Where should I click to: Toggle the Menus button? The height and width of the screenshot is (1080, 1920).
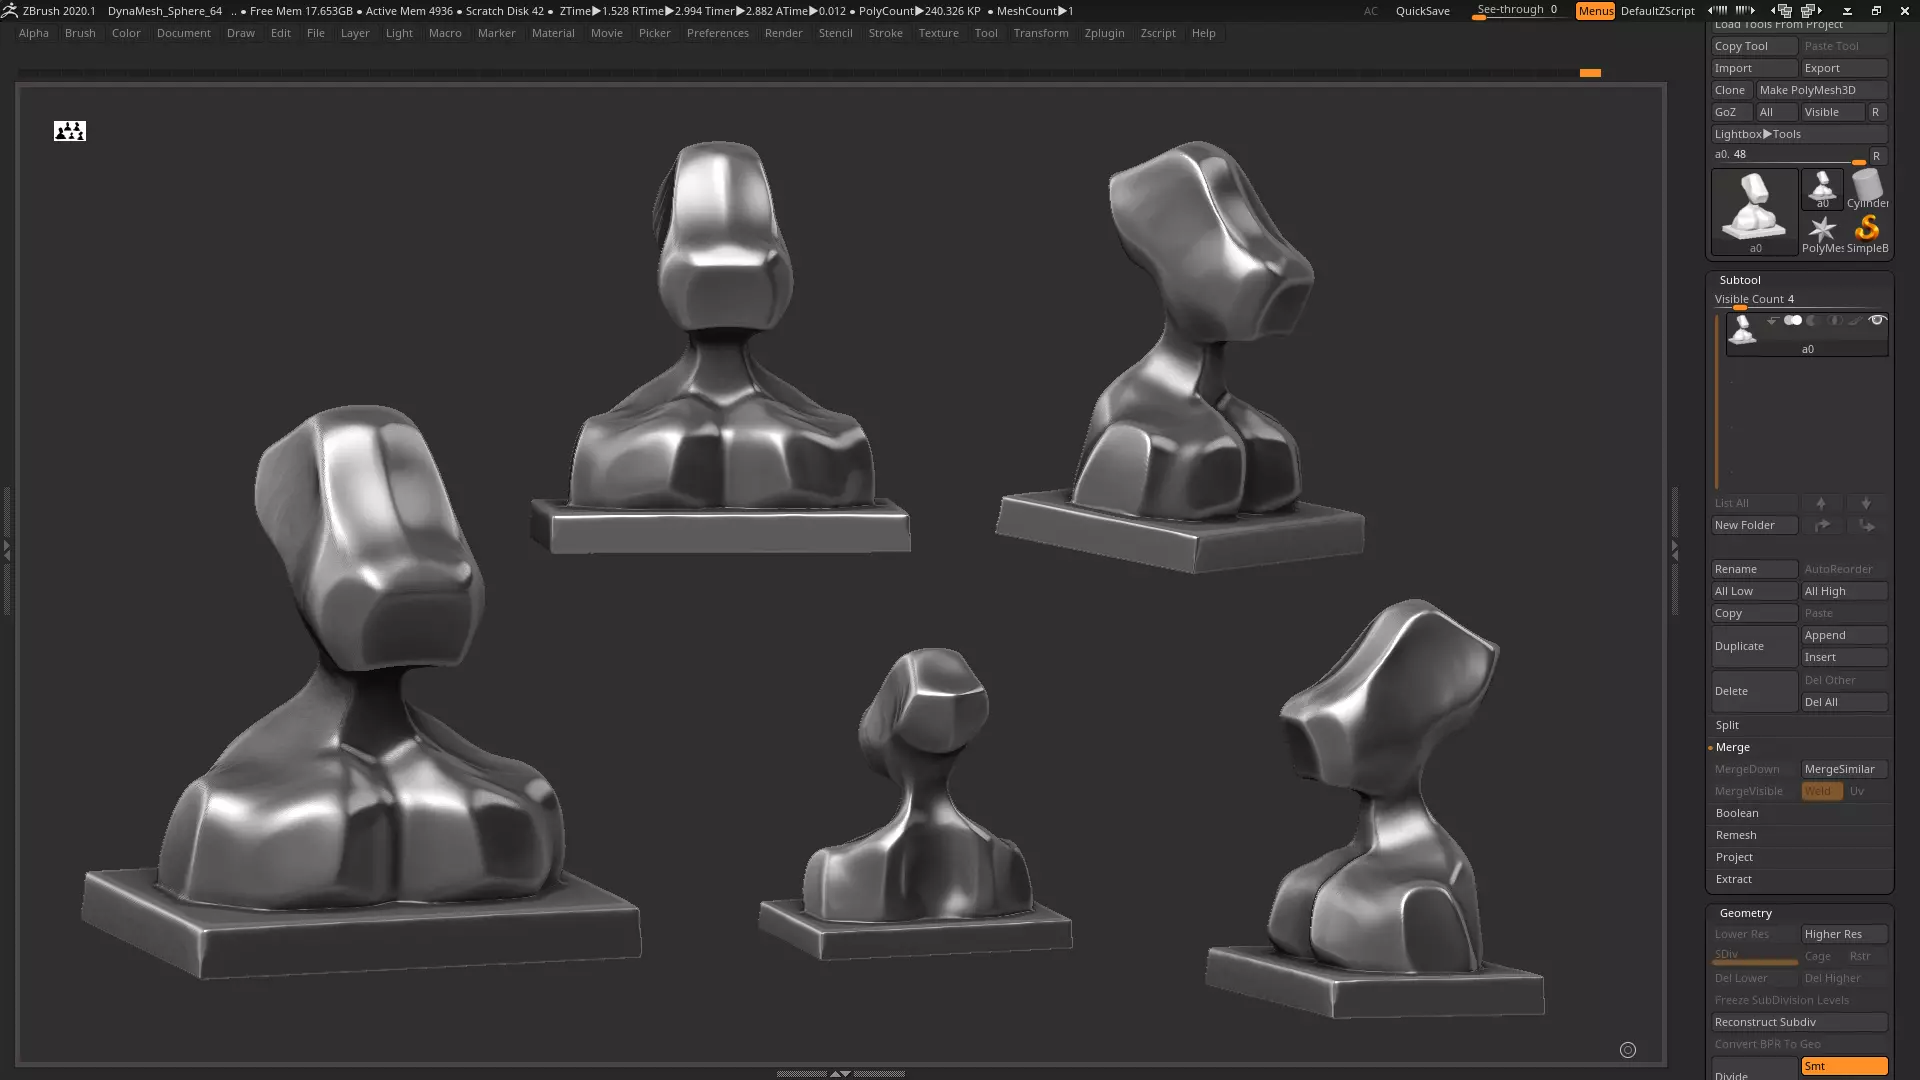tap(1595, 11)
